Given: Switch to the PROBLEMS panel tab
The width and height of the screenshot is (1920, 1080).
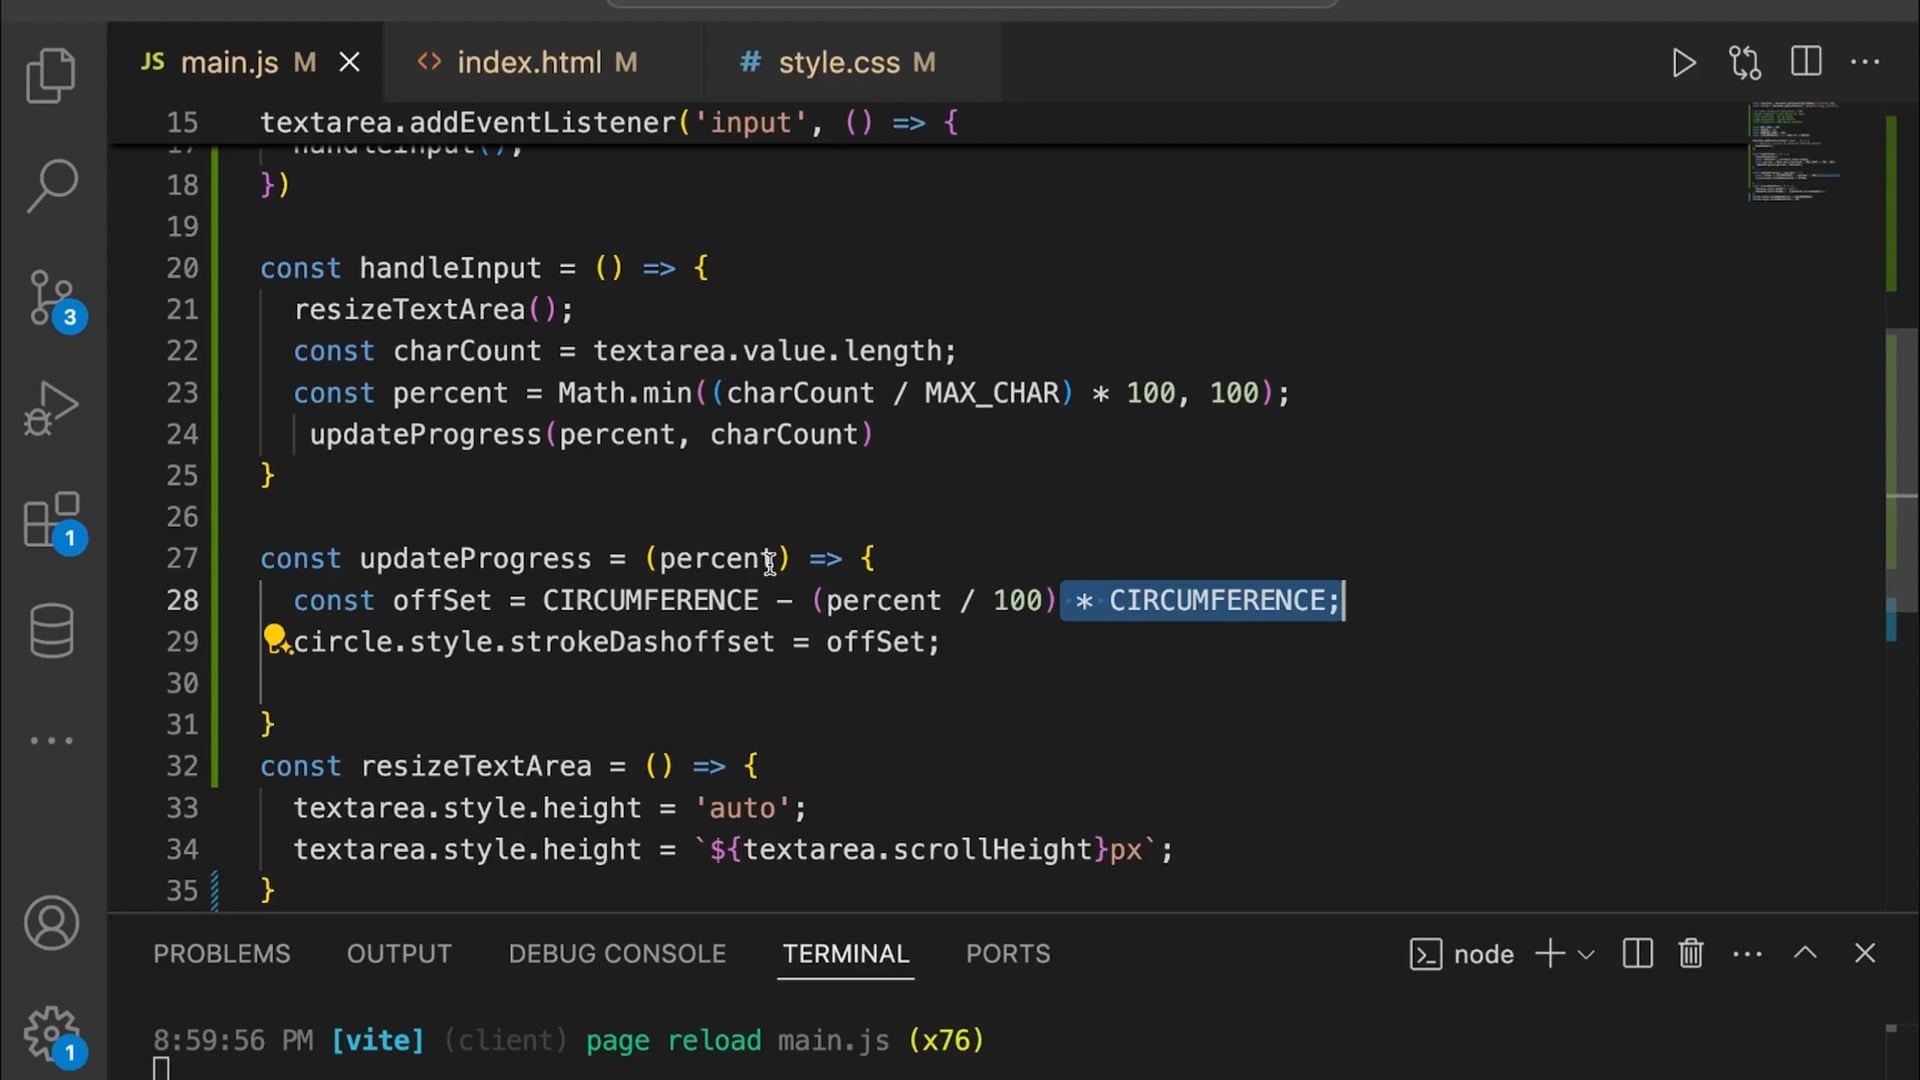Looking at the screenshot, I should click(x=221, y=954).
